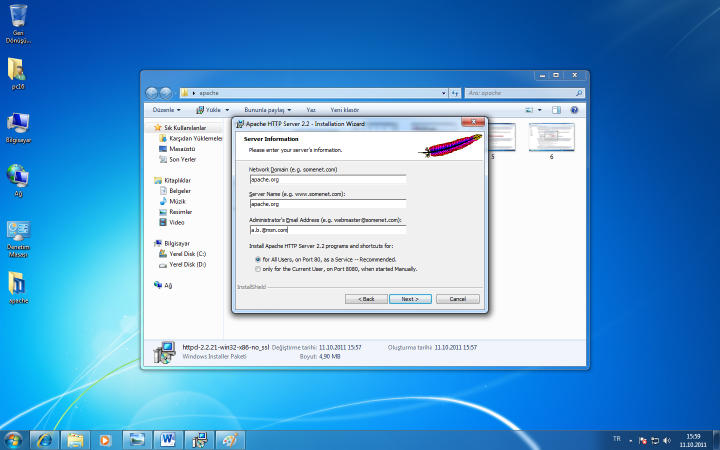Open Yerel Disk (C:) in navigation pane
This screenshot has width=720, height=450.
click(187, 254)
